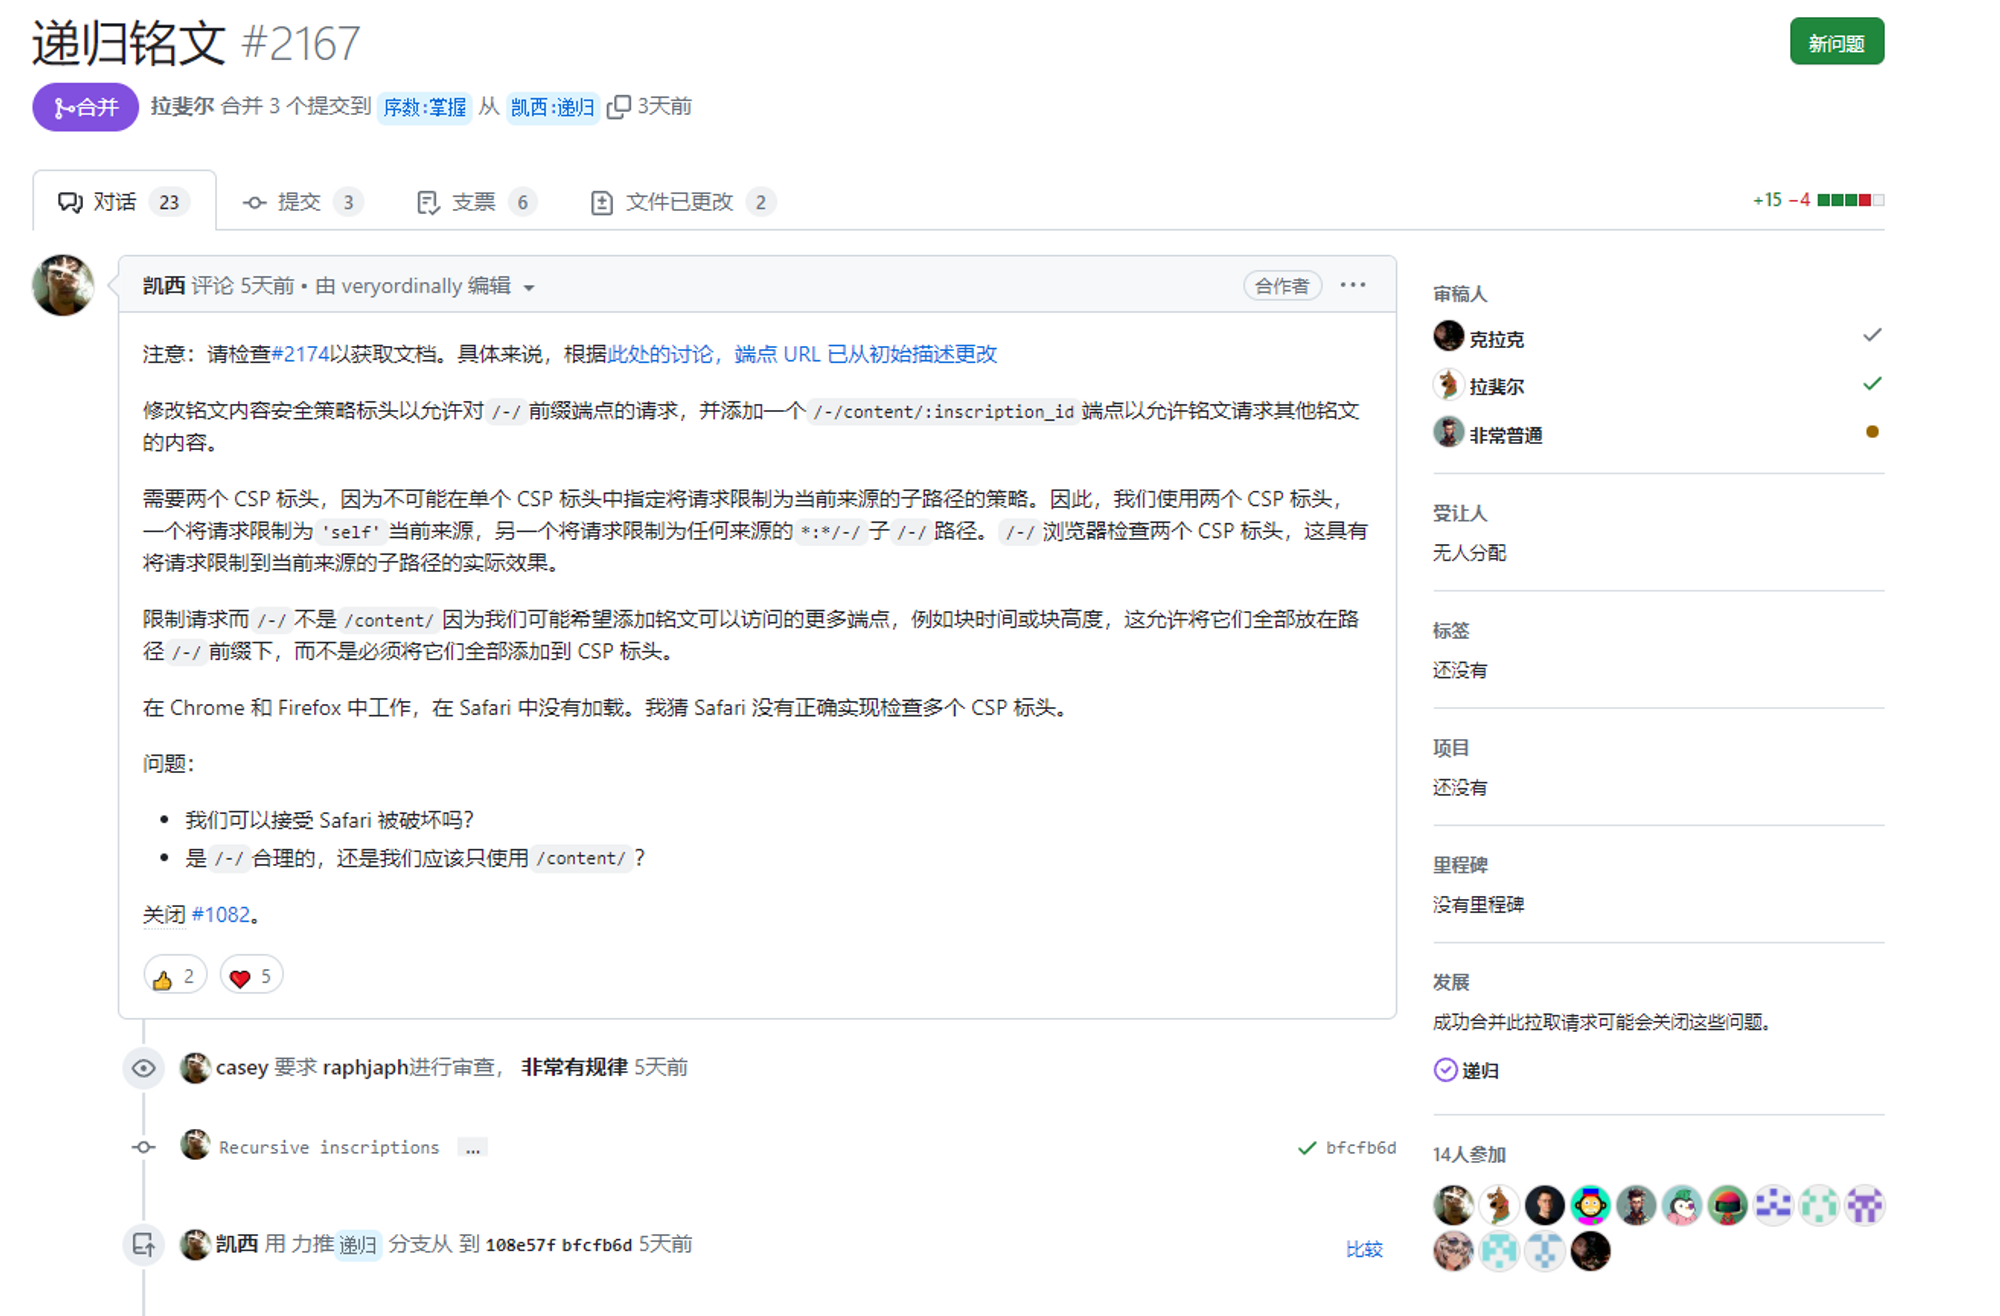2000x1316 pixels.
Task: Click 凯西's avatar in the participants list
Action: coord(1453,1205)
